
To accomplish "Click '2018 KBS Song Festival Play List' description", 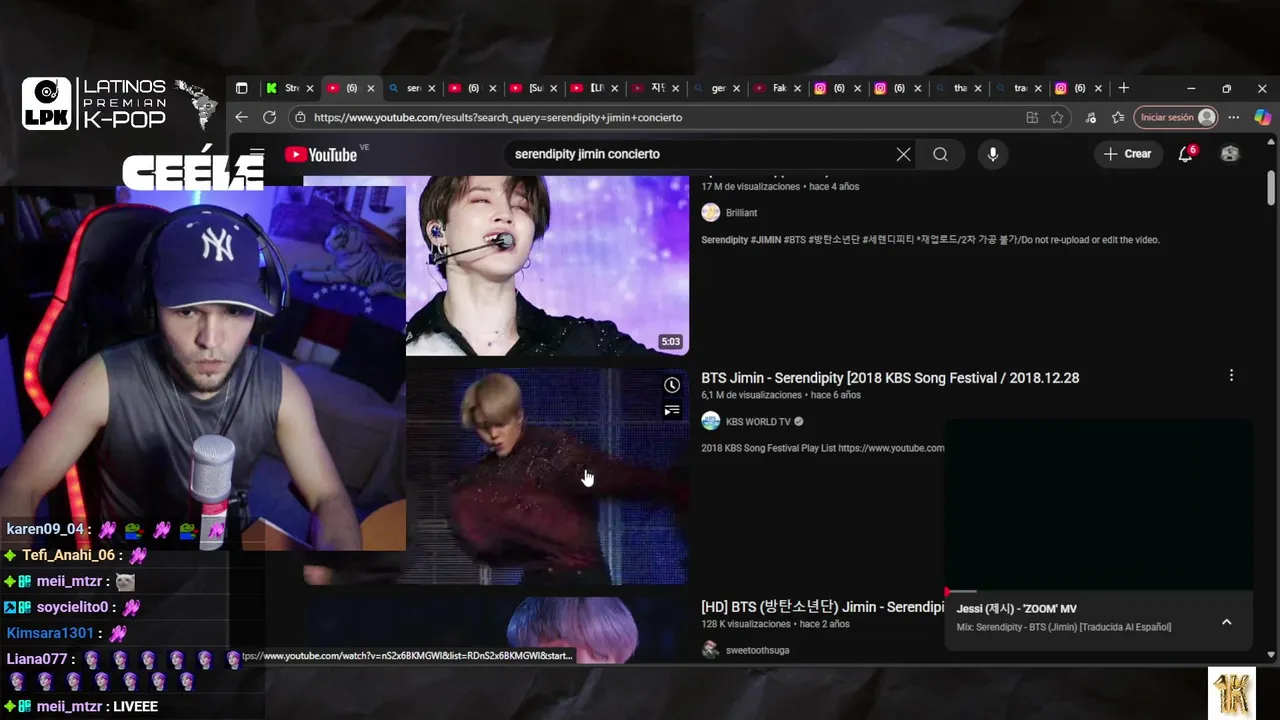I will point(822,448).
